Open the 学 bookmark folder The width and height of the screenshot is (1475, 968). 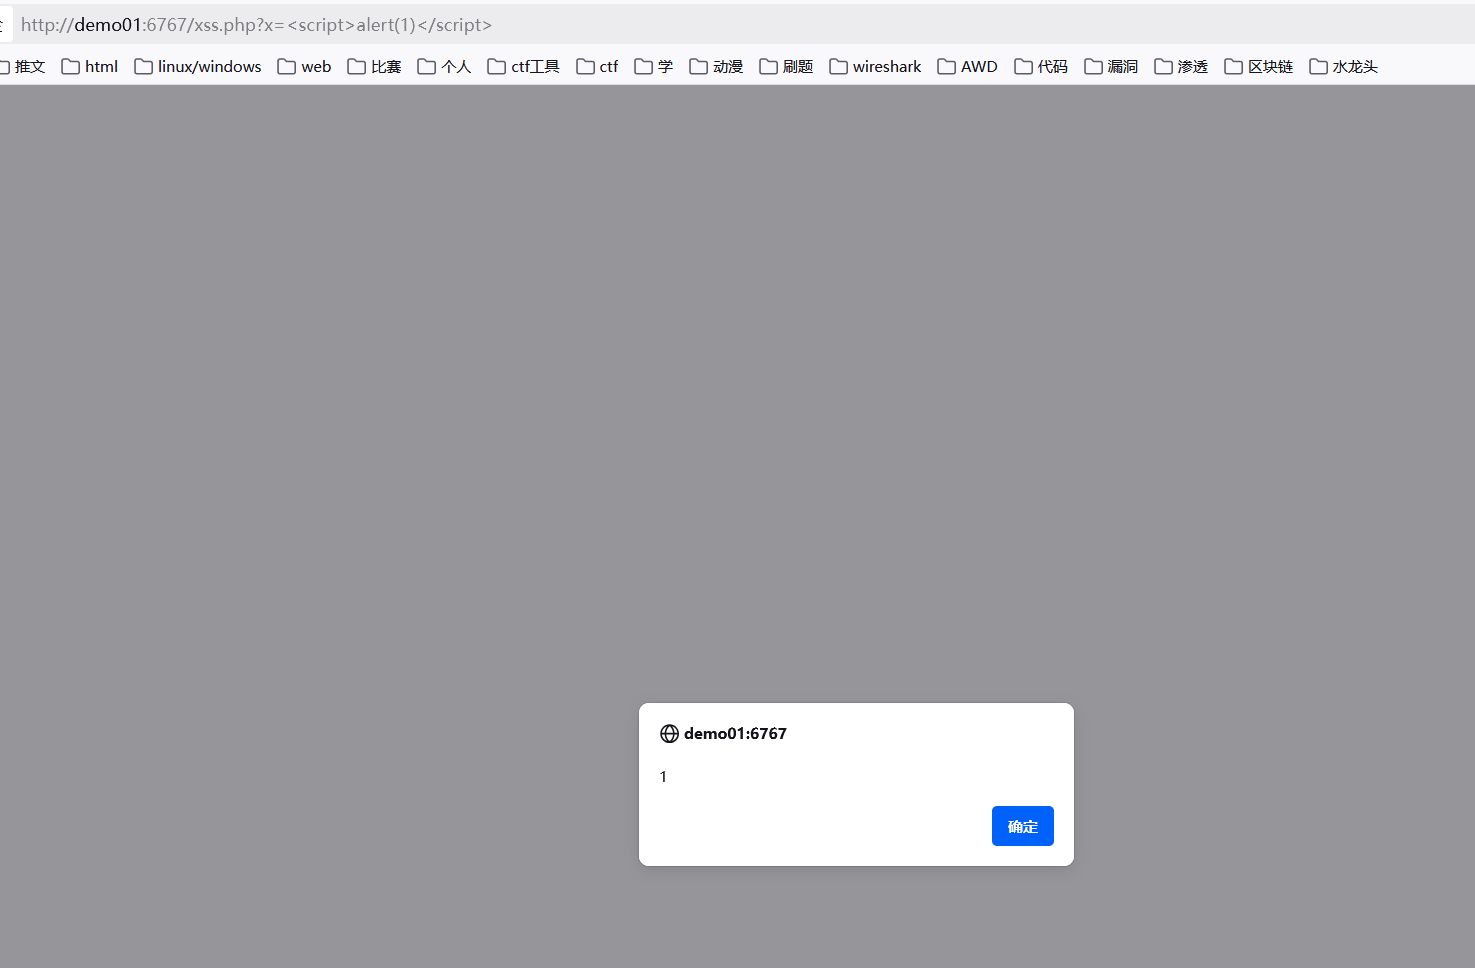pos(654,67)
